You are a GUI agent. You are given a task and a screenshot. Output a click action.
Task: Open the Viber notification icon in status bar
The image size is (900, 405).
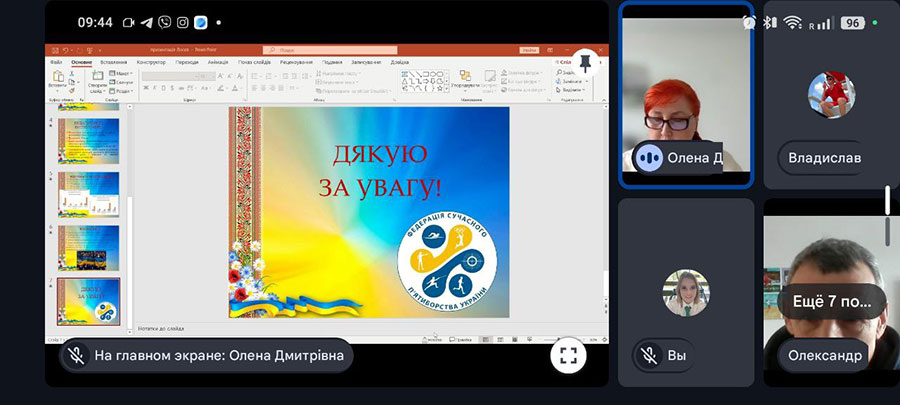click(x=164, y=22)
